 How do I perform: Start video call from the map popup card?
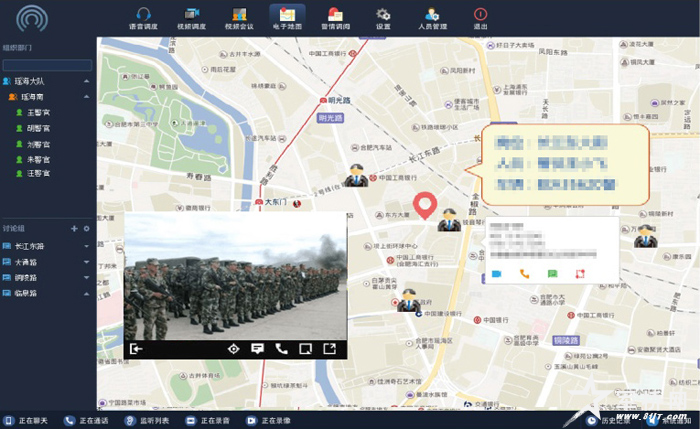497,273
